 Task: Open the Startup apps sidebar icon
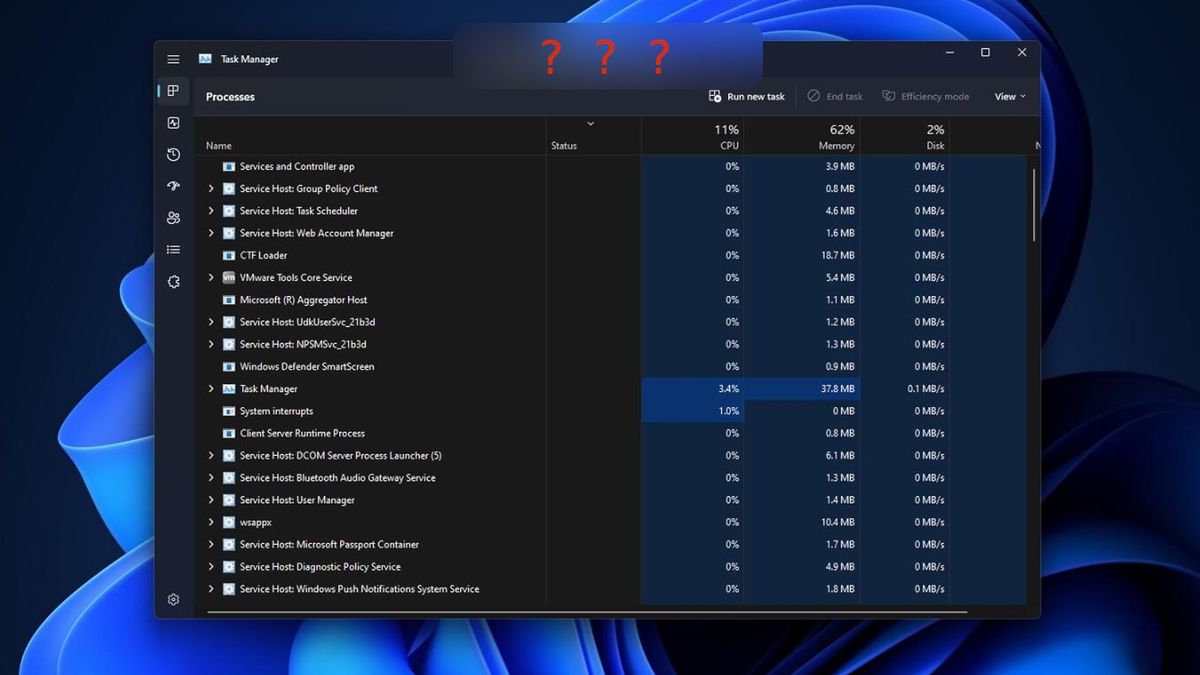(173, 186)
